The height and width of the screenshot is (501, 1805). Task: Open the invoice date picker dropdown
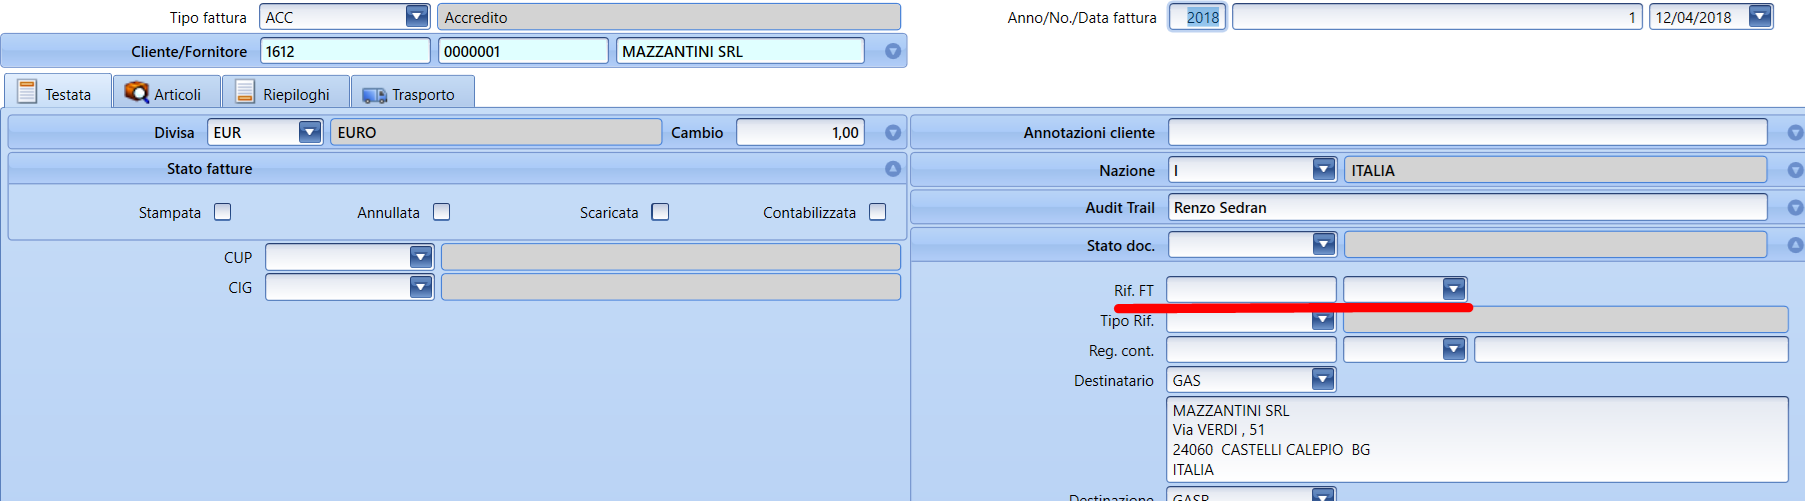point(1760,17)
